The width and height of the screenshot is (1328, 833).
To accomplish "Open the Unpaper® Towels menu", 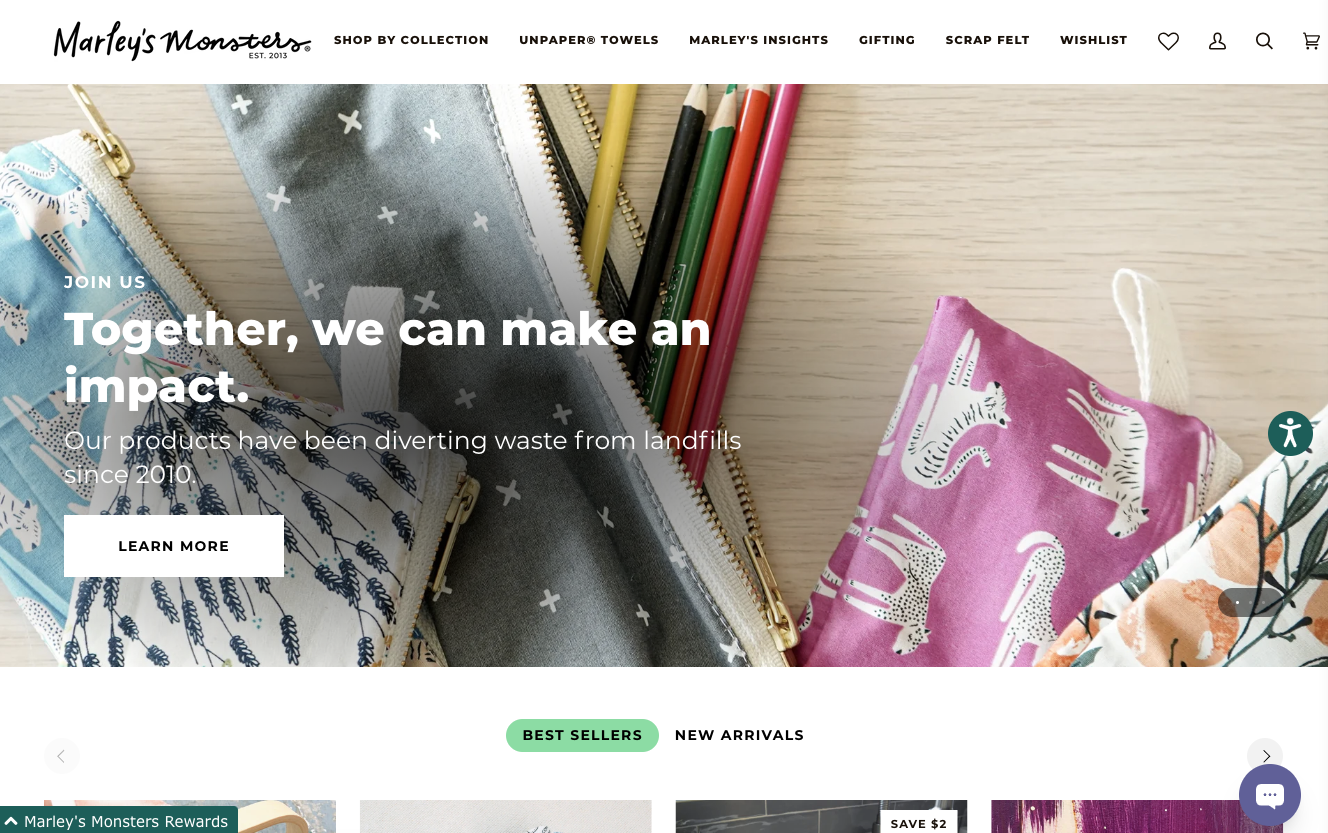I will 589,40.
